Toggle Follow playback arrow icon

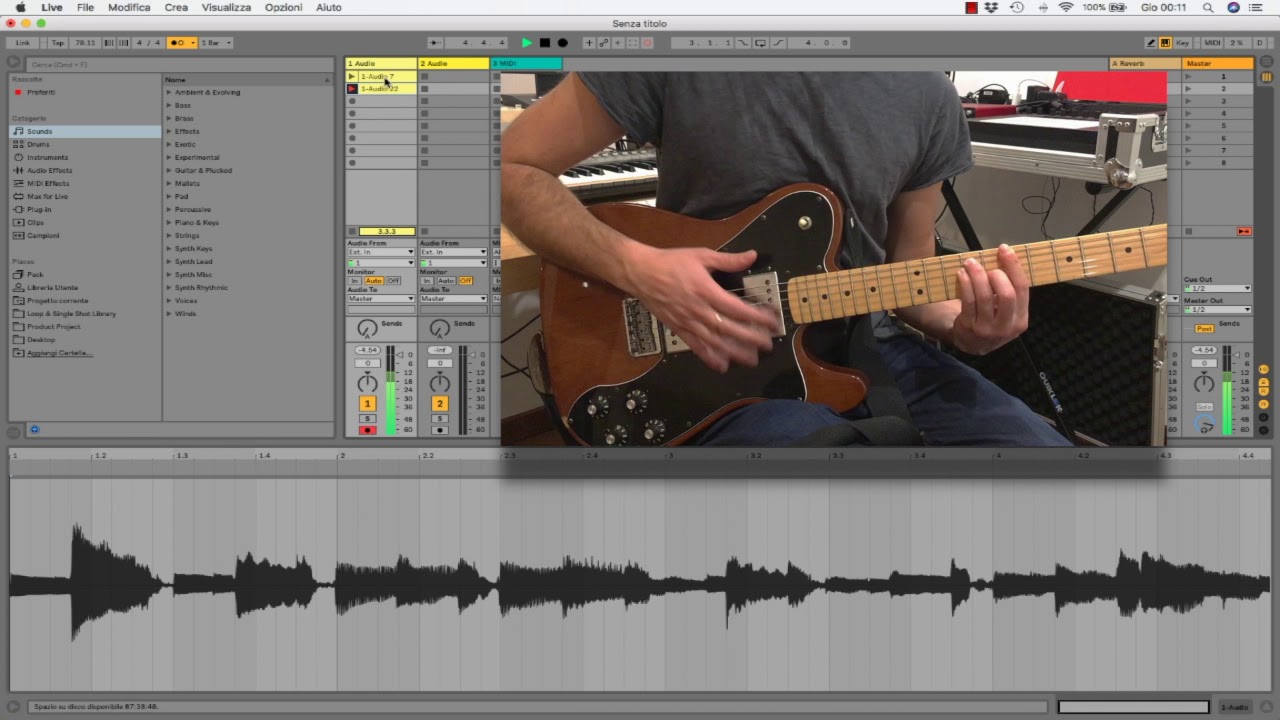click(434, 43)
